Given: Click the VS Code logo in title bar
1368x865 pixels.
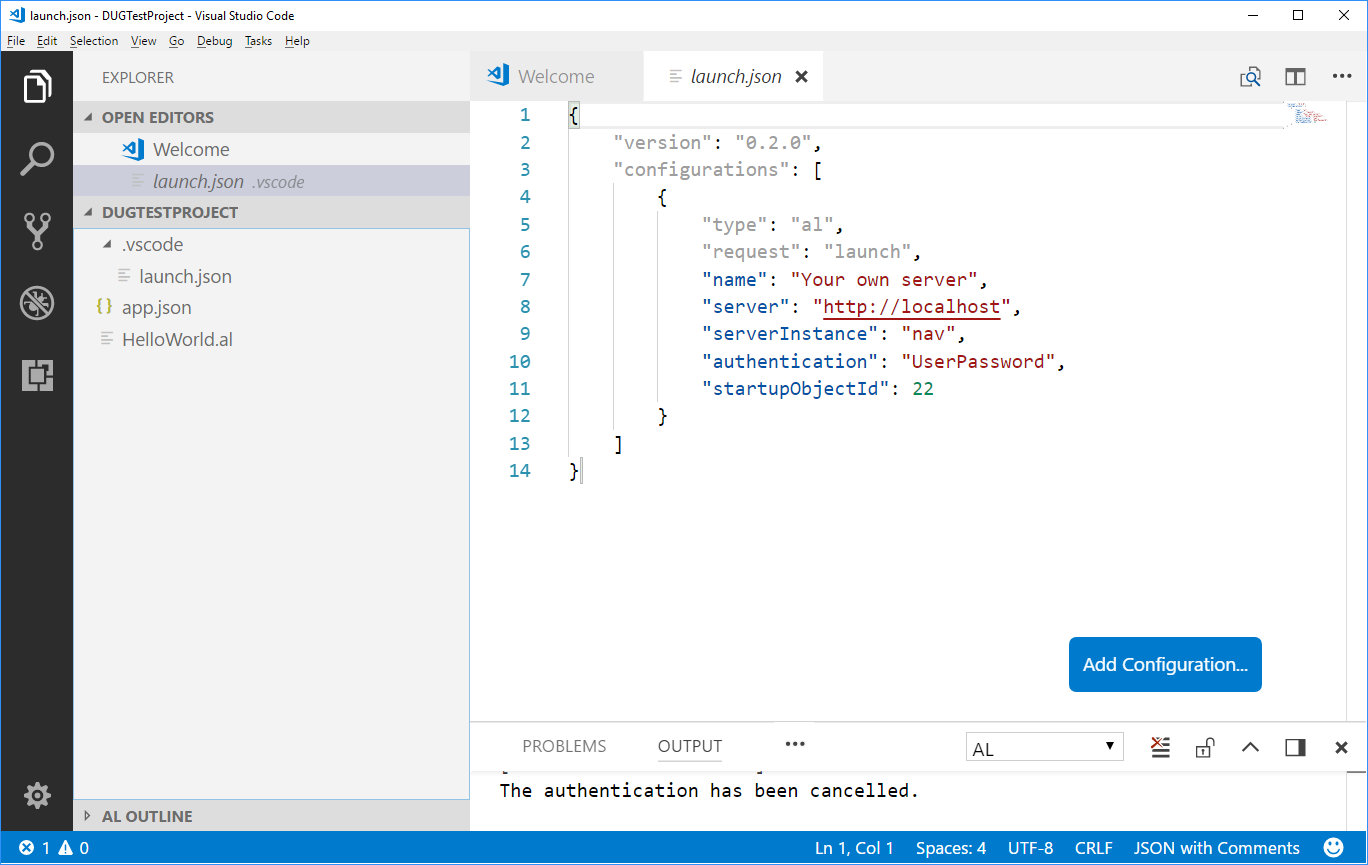Looking at the screenshot, I should [15, 15].
